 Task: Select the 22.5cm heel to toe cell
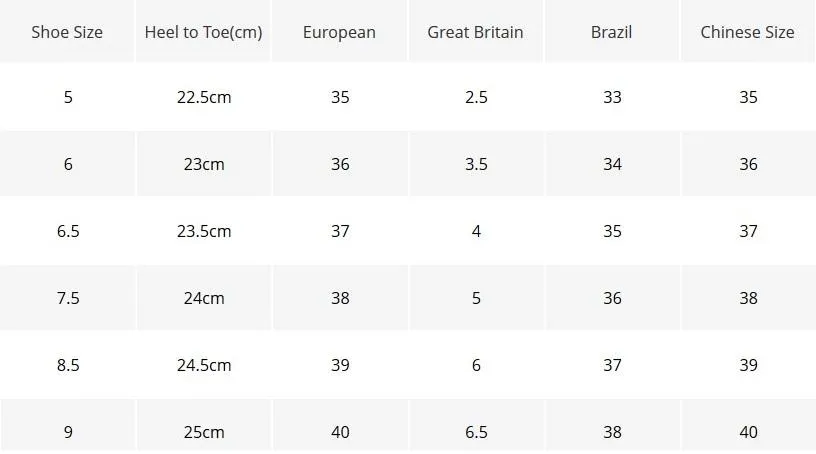tap(203, 97)
